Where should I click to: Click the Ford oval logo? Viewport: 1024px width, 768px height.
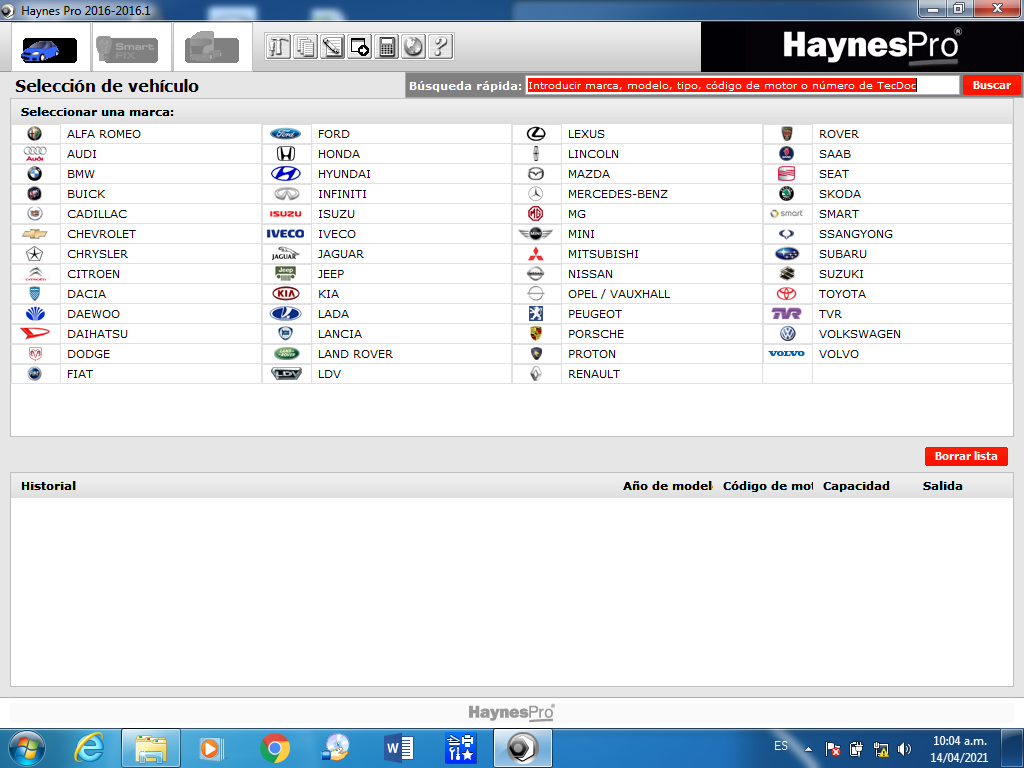tap(285, 134)
